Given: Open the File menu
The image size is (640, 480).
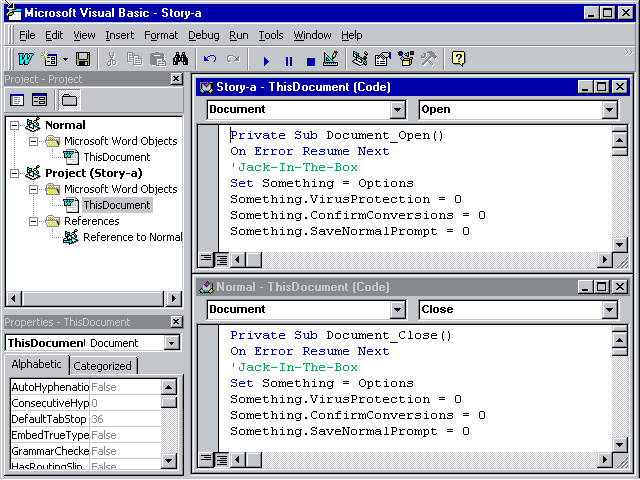Looking at the screenshot, I should 27,36.
